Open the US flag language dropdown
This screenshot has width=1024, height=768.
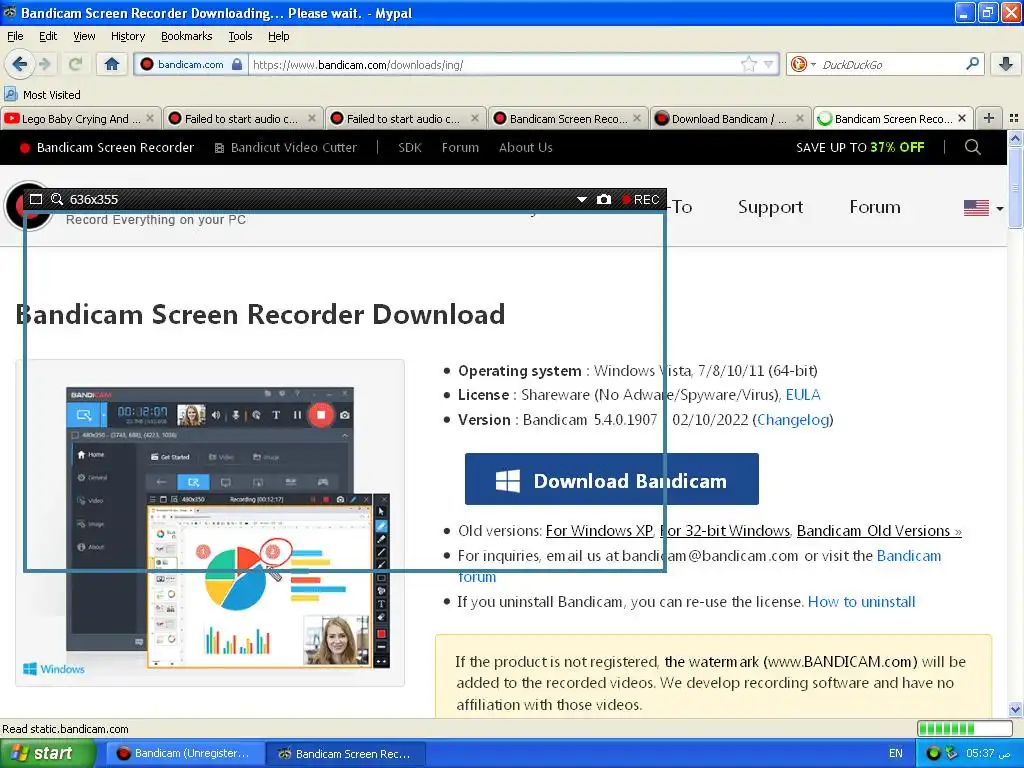coord(983,208)
